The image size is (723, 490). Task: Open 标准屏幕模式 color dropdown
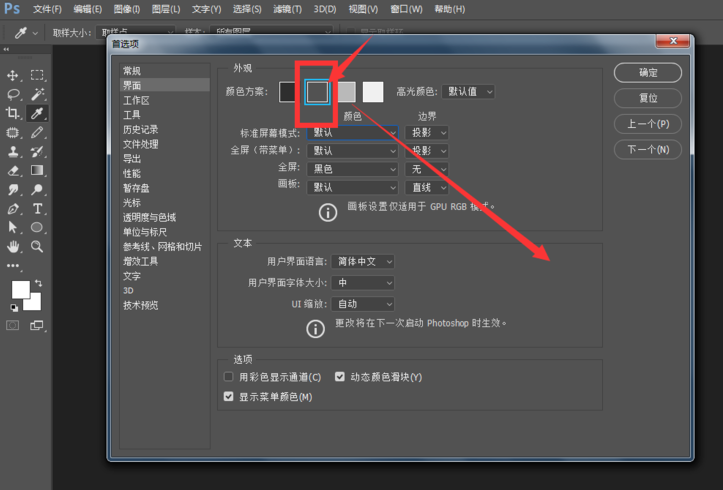(353, 133)
